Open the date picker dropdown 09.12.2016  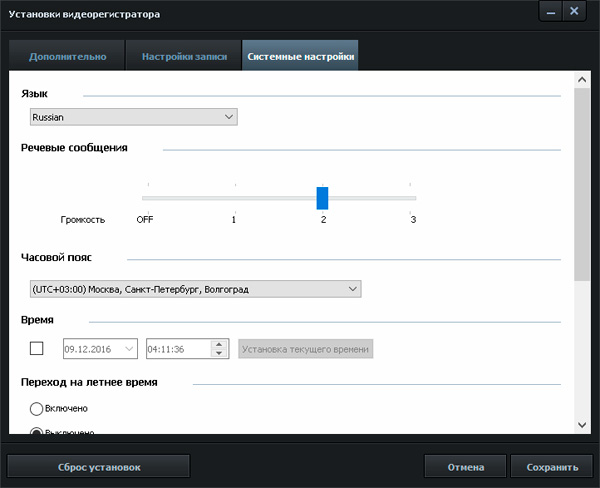point(128,349)
